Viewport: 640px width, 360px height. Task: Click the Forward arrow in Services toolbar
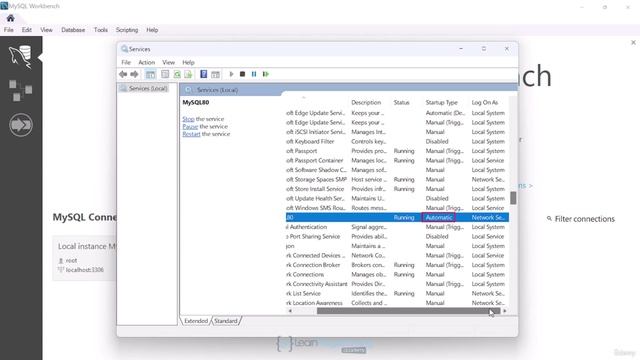(134, 74)
